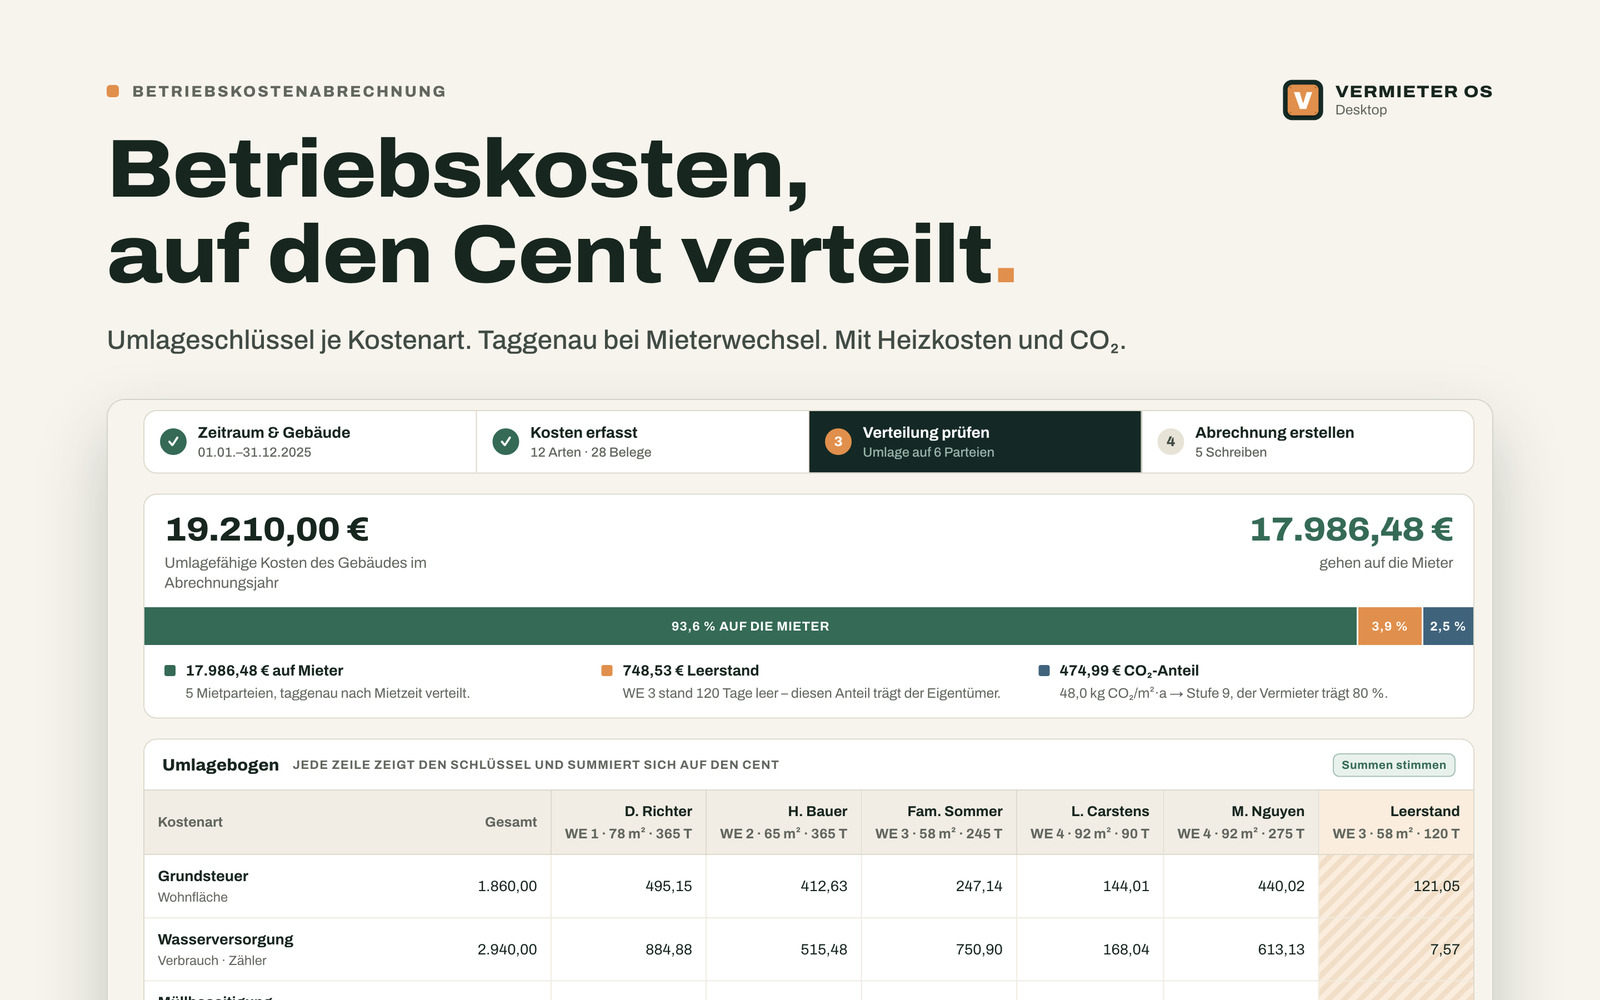Click the H. Bauer column header
This screenshot has height=1000, width=1600.
click(783, 822)
